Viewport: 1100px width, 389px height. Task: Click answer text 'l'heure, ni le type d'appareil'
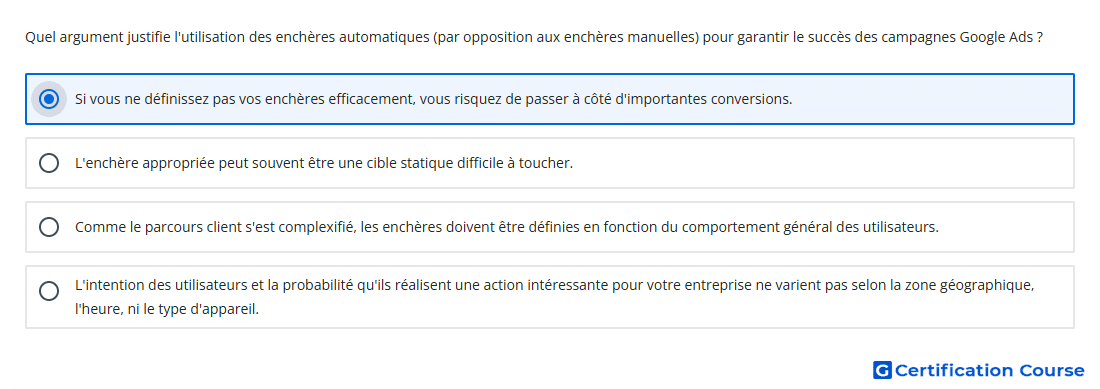(167, 308)
